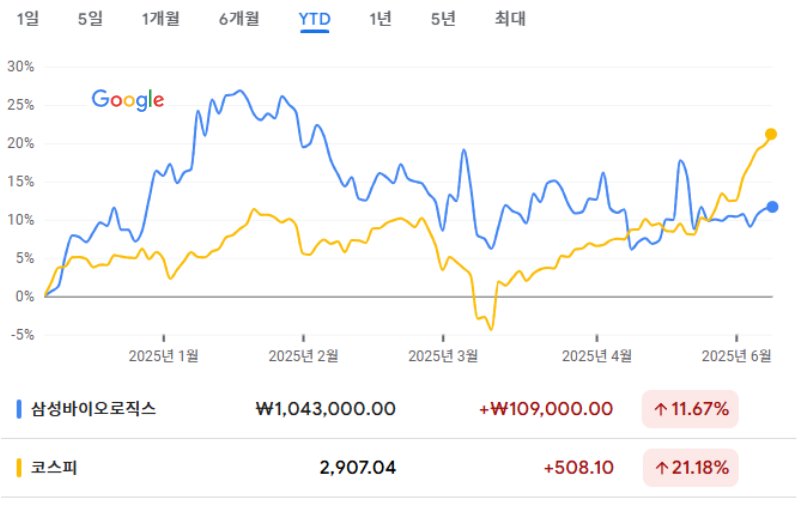Click the 25% y-axis label
Viewport: 806px width, 505px height.
pos(21,105)
